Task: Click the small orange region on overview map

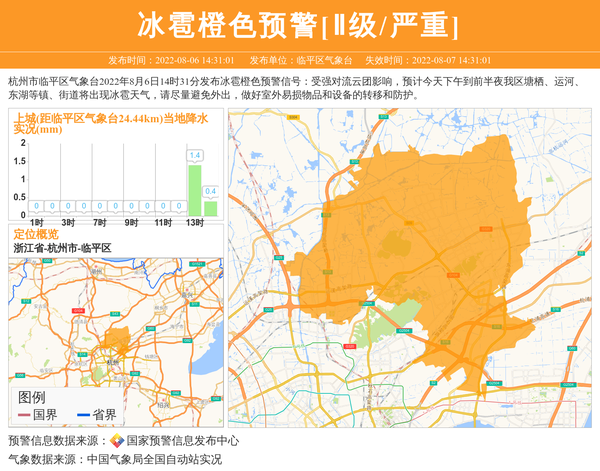Action: [x=119, y=341]
